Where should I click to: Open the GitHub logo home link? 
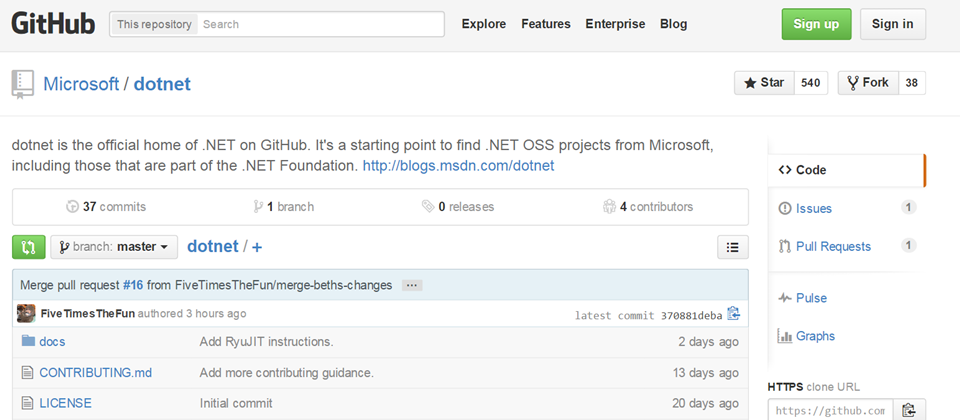coord(53,24)
